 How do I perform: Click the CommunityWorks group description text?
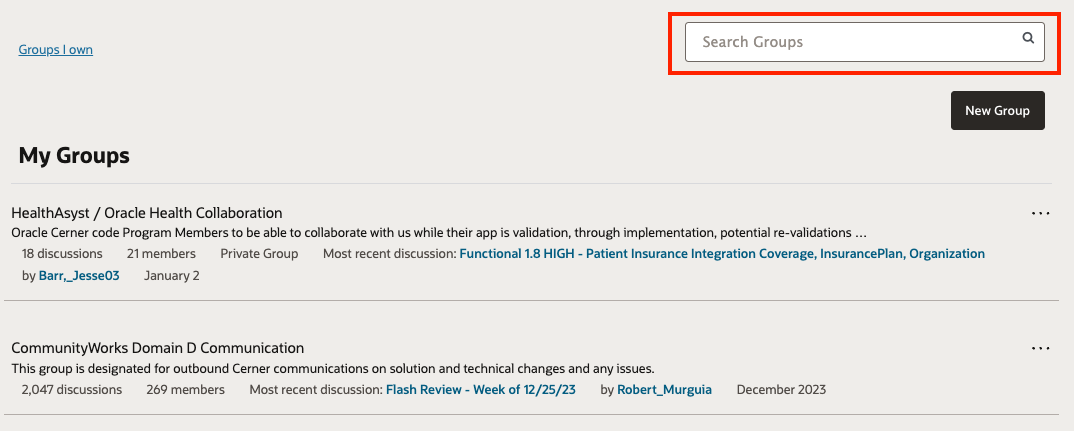[333, 369]
